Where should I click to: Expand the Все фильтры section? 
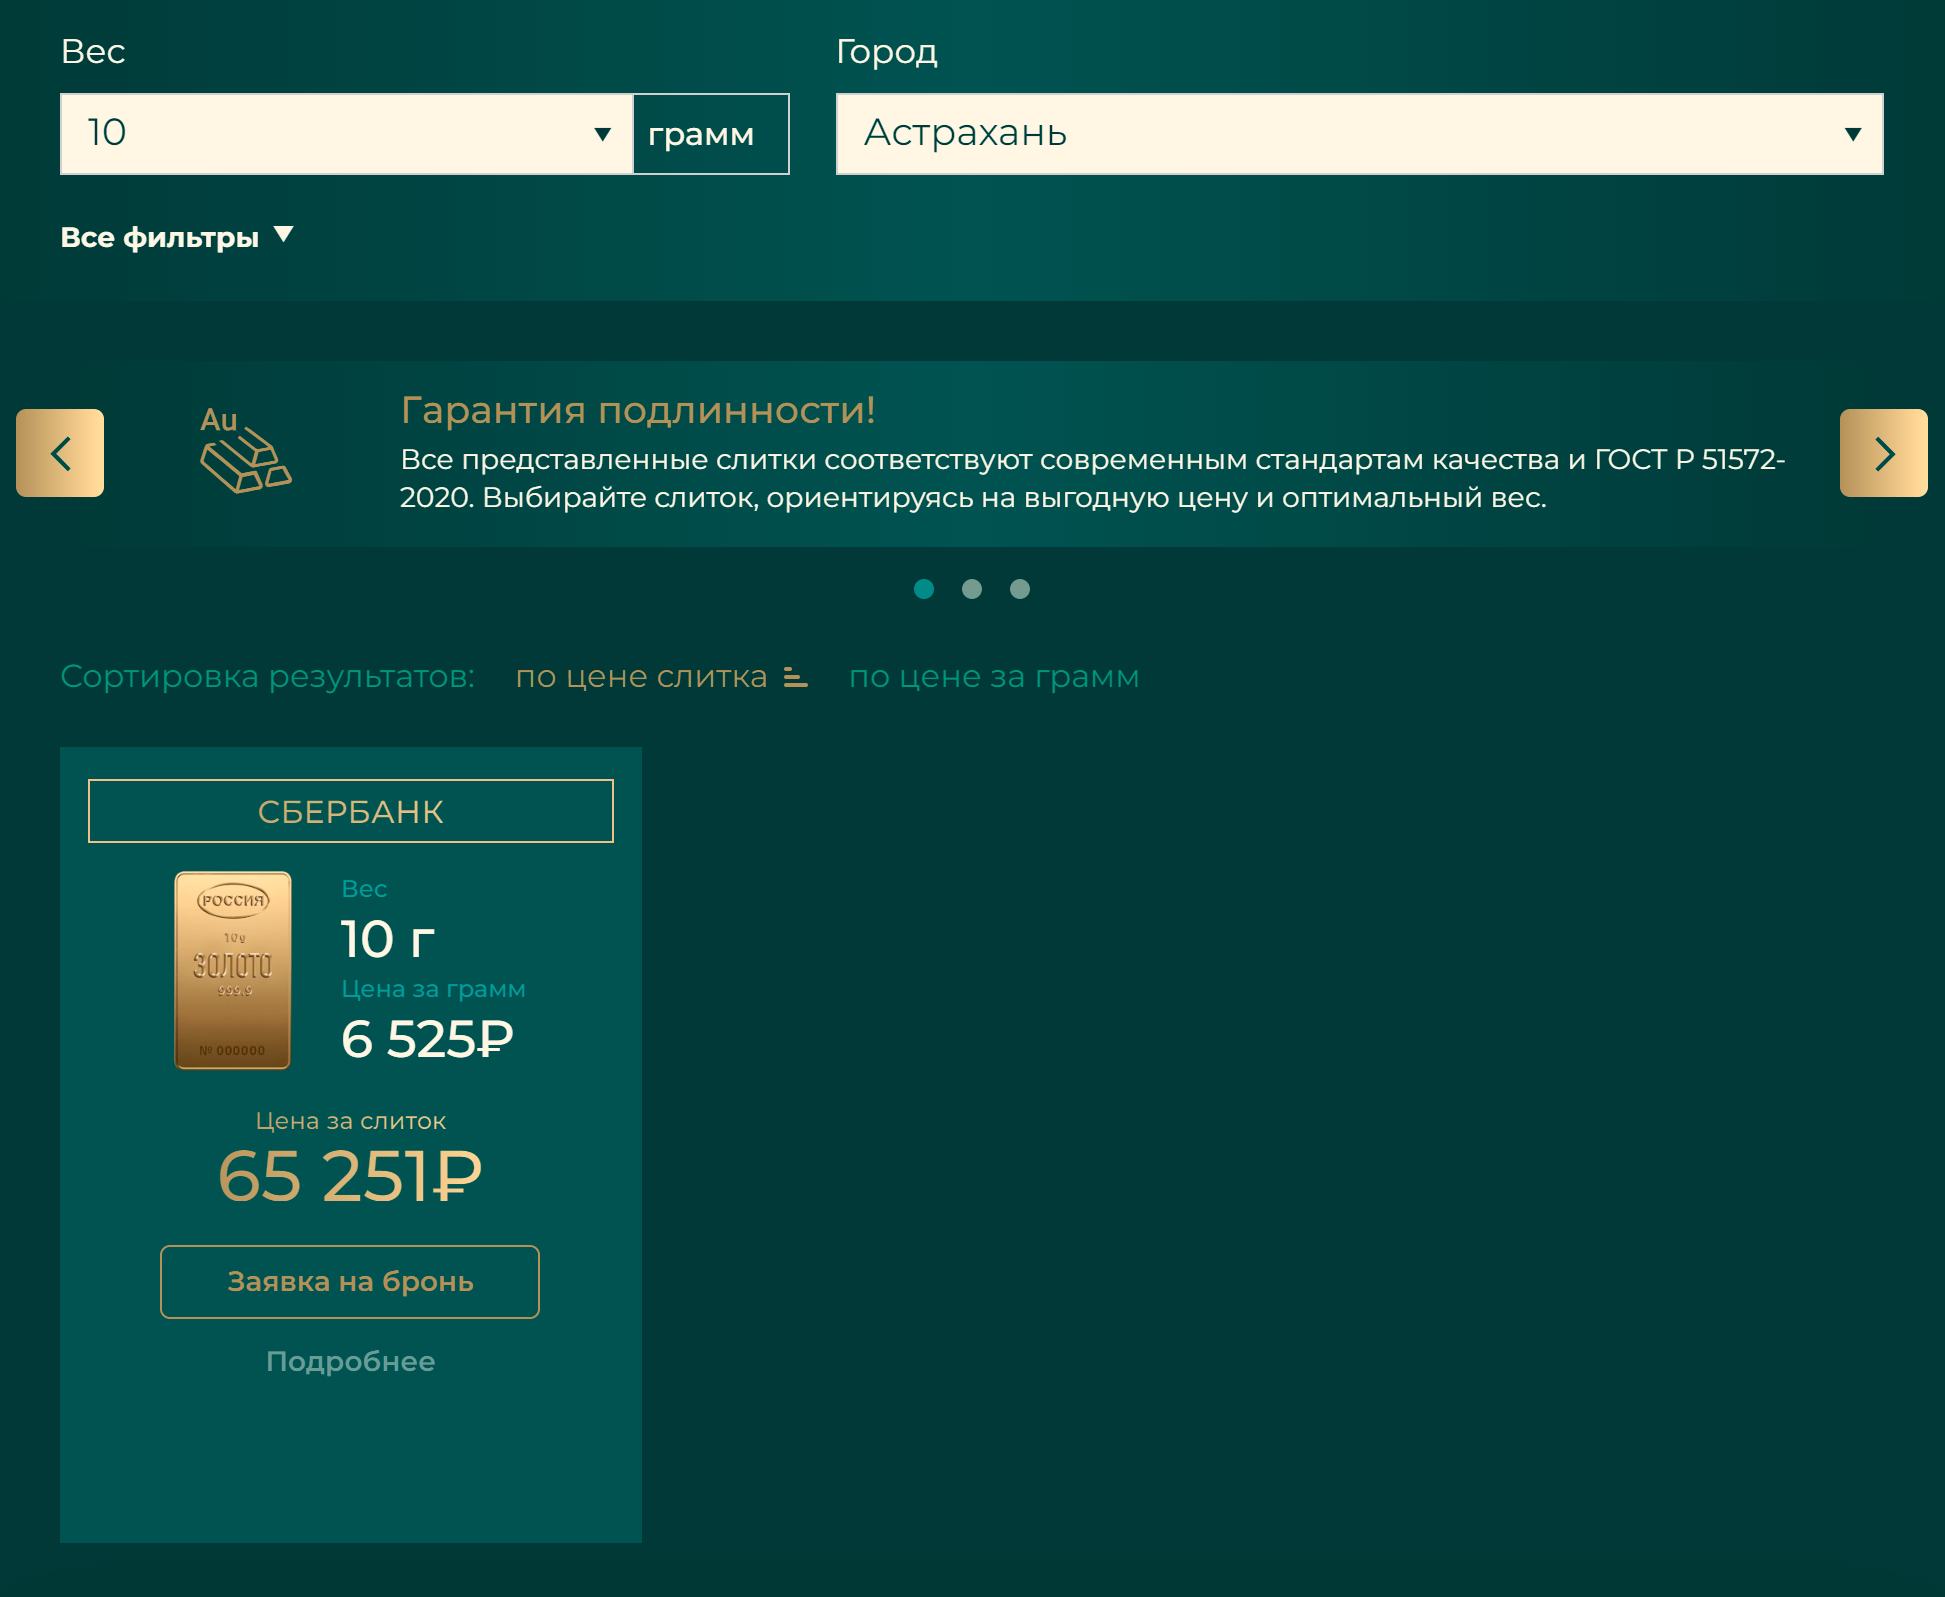point(177,237)
